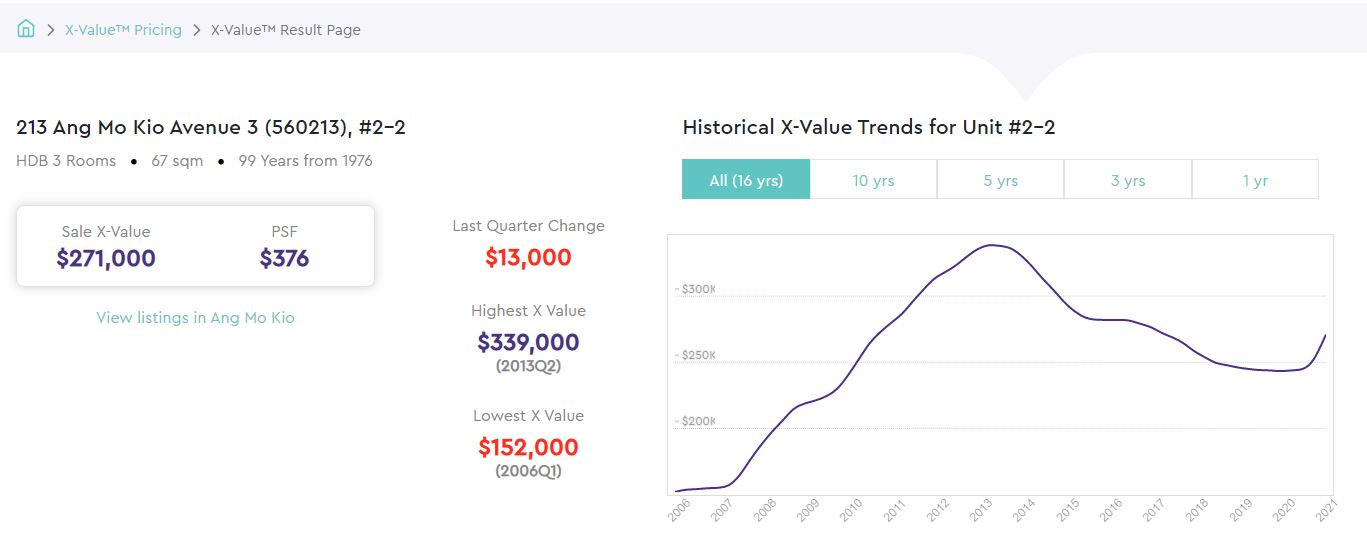Click the 2006 label on the chart axis
Viewport: 1367px width, 539px height.
click(679, 510)
